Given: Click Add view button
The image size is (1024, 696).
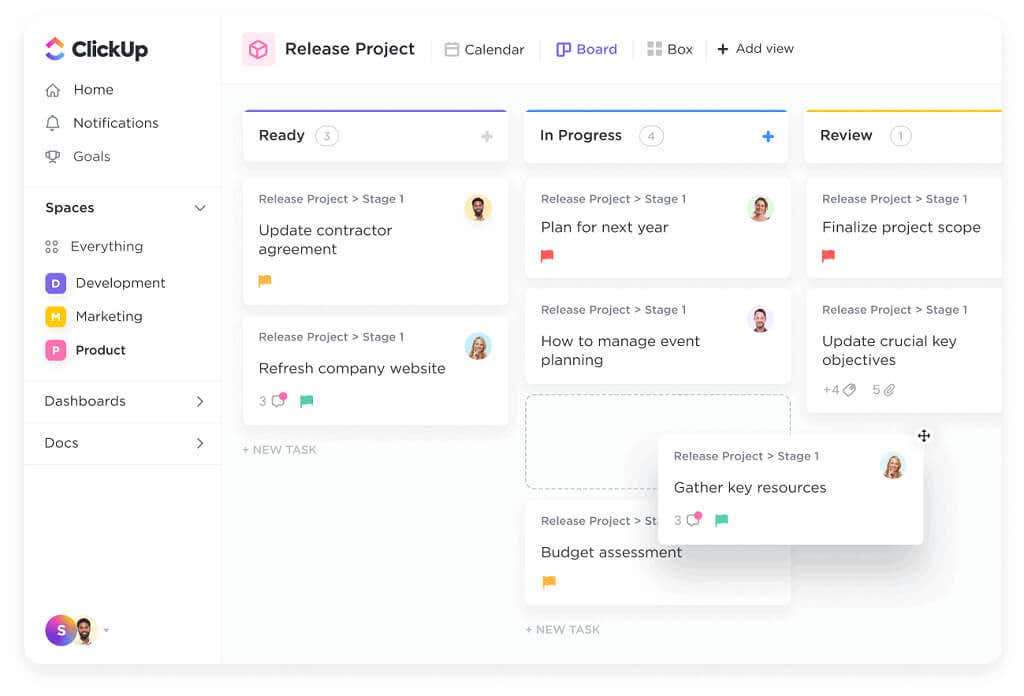Looking at the screenshot, I should (x=755, y=49).
